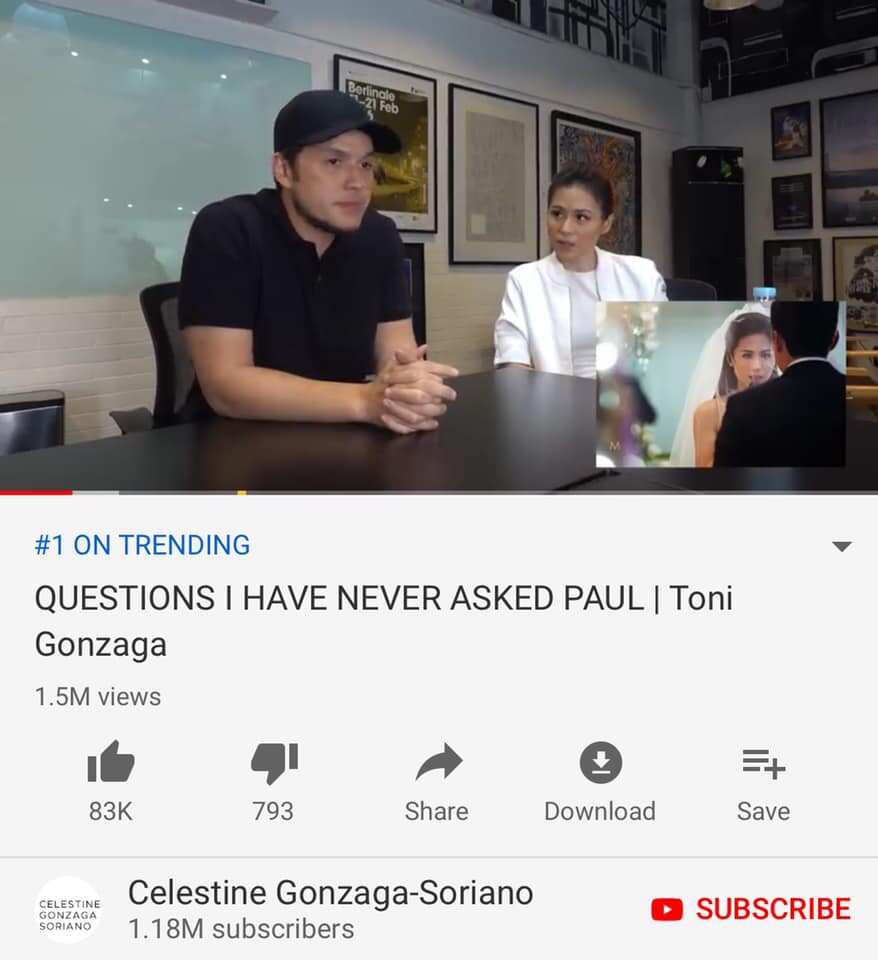Screen dimensions: 878x960
Task: Tap the video title Questions I Have Never Asked Paul
Action: pyautogui.click(x=383, y=621)
